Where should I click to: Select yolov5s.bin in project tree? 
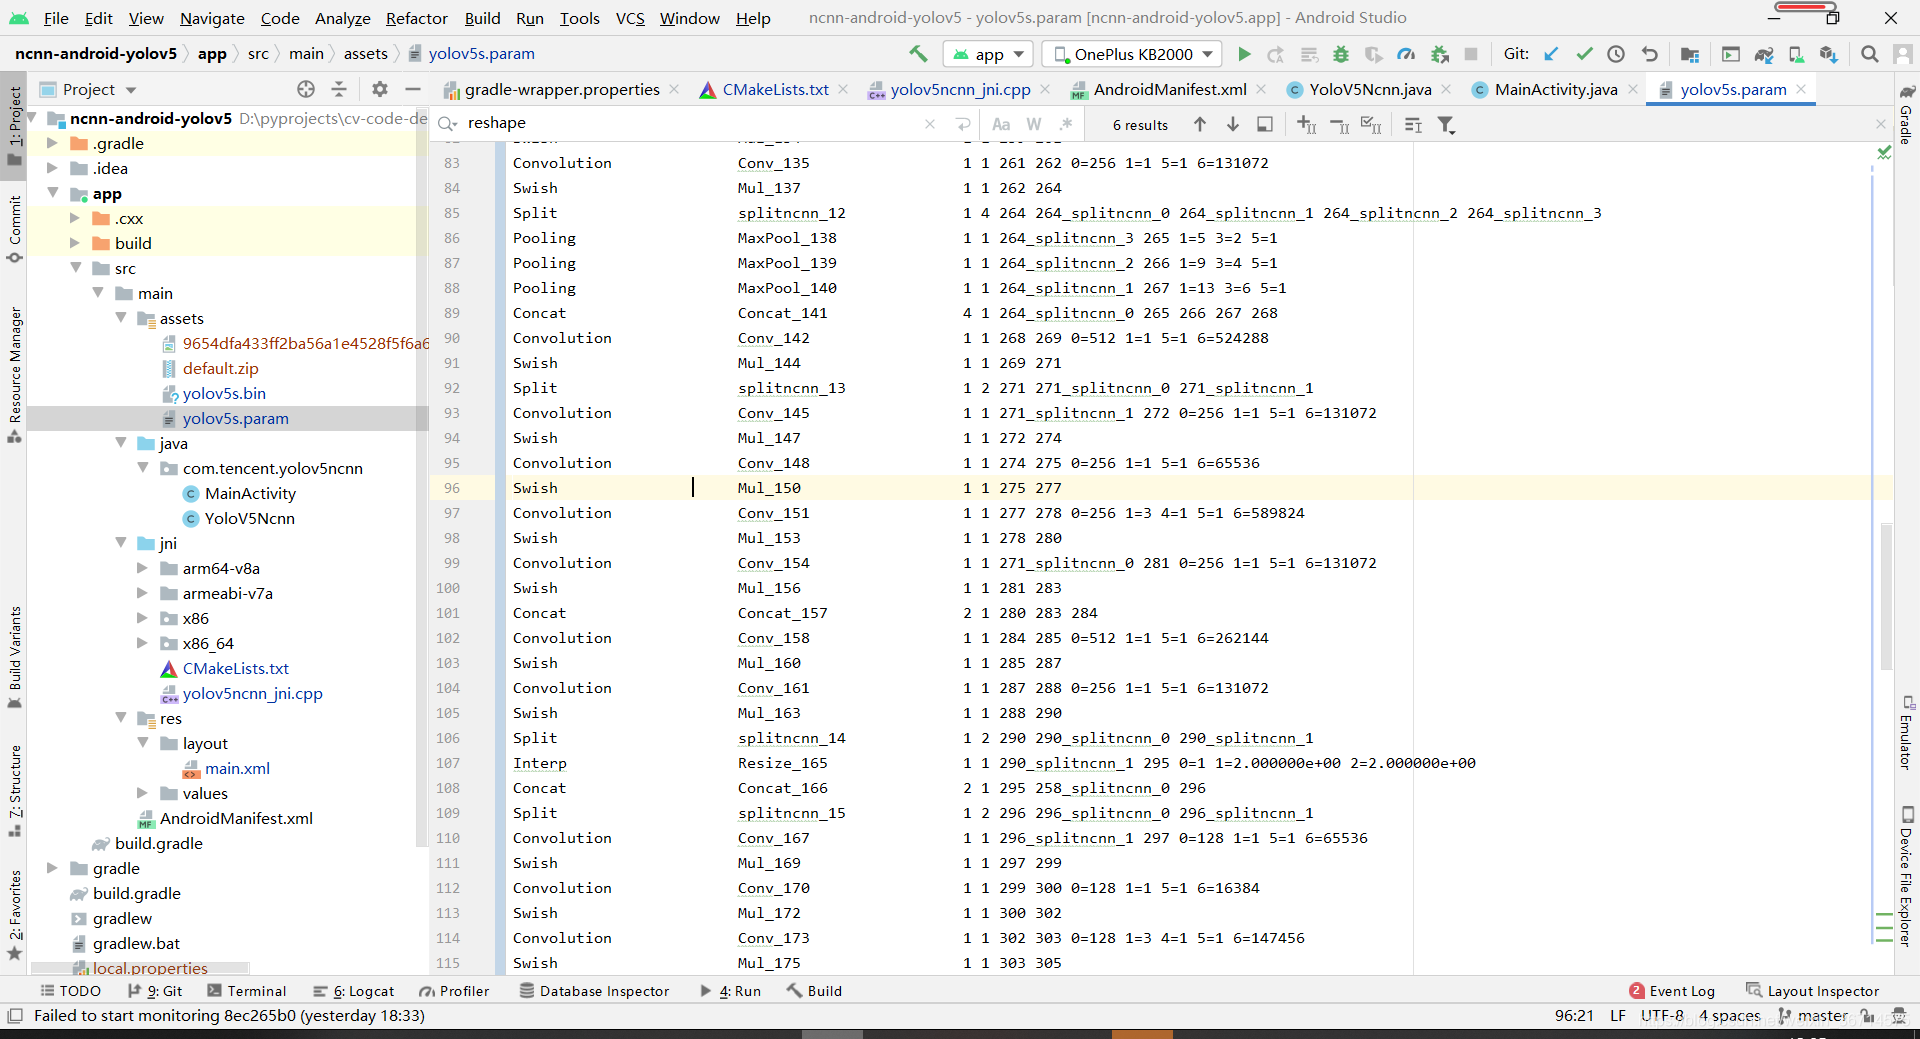tap(224, 393)
